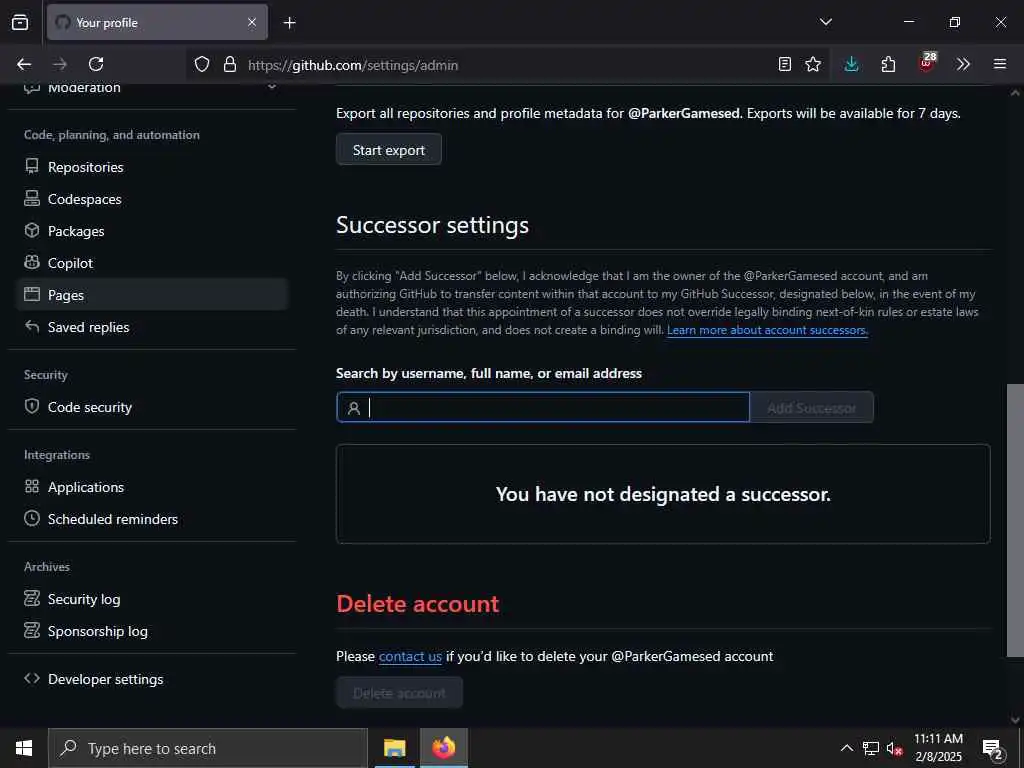Click the Security log icon
Viewport: 1024px width, 768px height.
tap(31, 598)
